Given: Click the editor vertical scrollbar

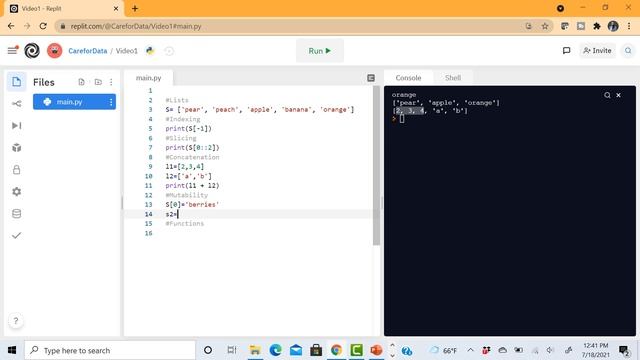Looking at the screenshot, I should (376, 166).
